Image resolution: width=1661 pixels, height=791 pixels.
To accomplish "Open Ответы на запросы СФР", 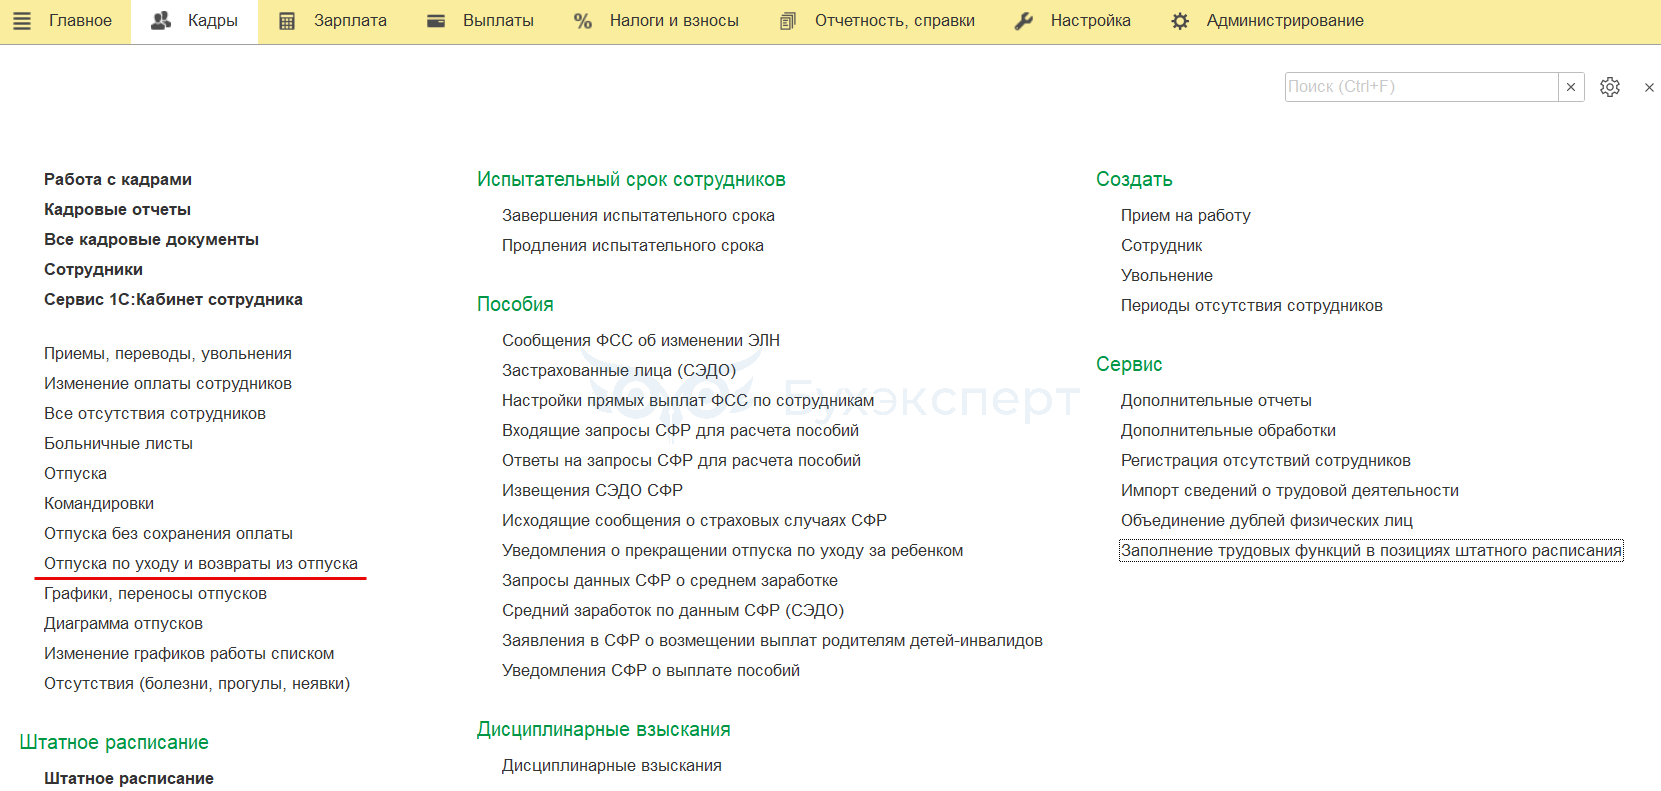I will 681,461.
